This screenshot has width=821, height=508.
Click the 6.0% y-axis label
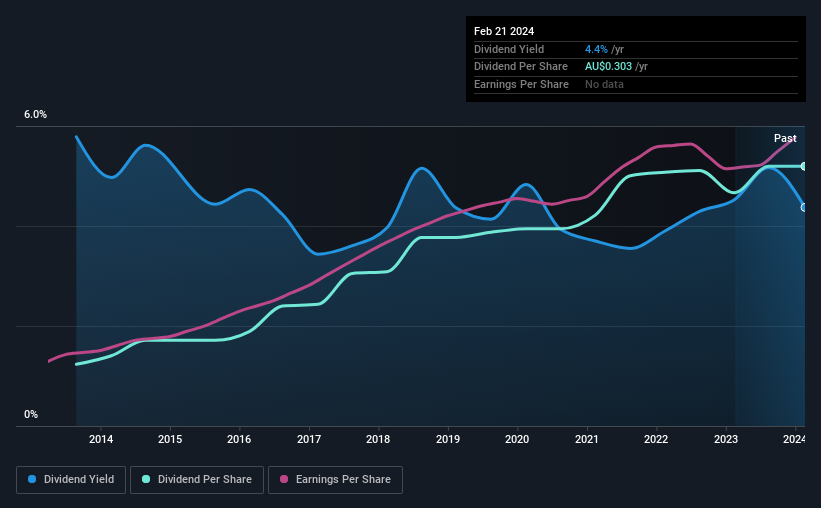point(35,115)
